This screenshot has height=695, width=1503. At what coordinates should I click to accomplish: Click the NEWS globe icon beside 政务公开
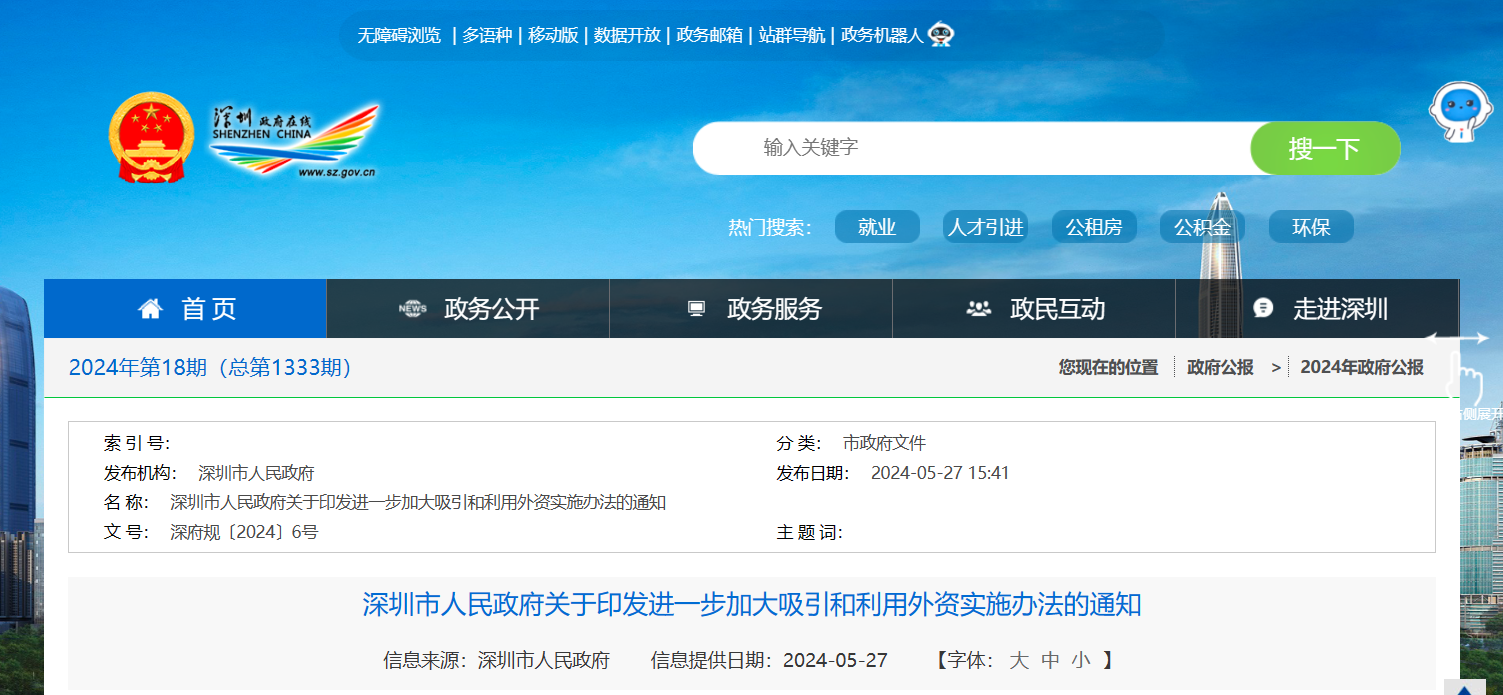pos(412,309)
